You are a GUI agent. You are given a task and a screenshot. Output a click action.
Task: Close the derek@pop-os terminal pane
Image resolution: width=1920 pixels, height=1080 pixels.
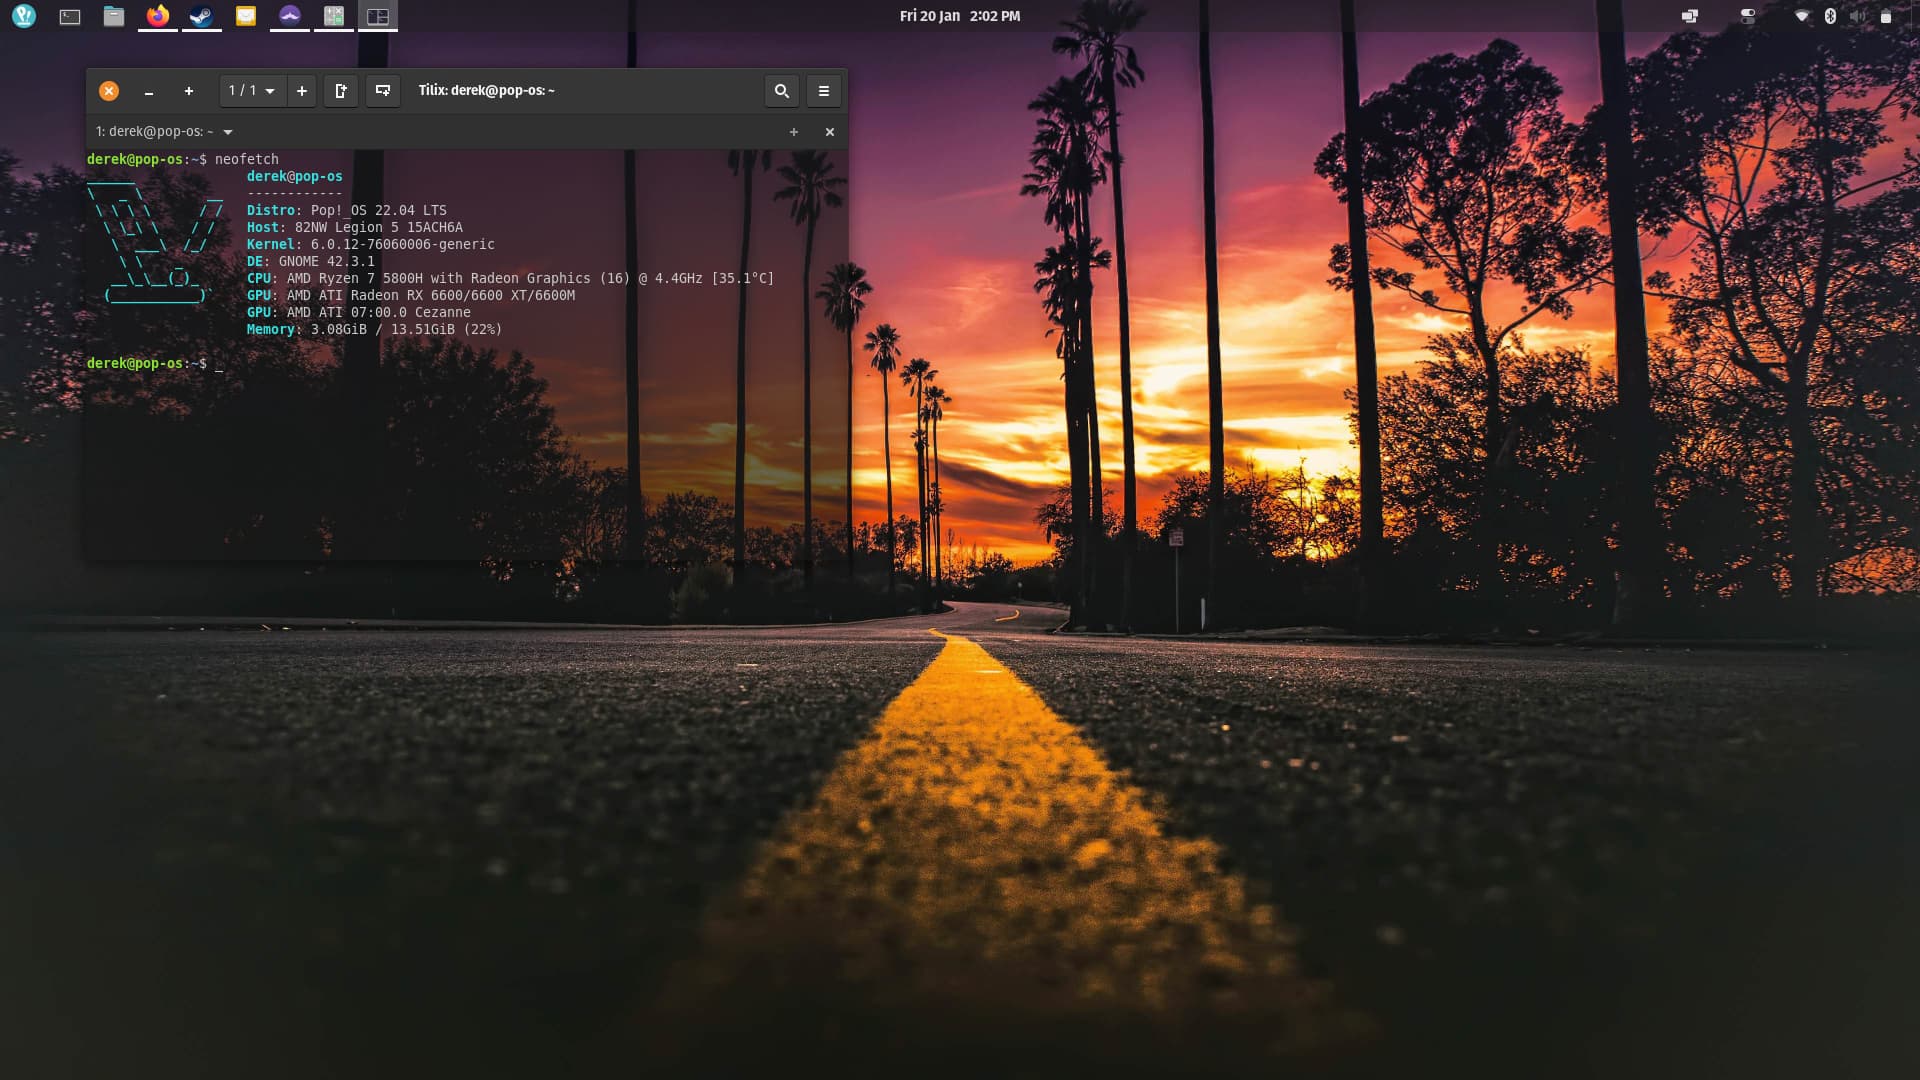829,132
